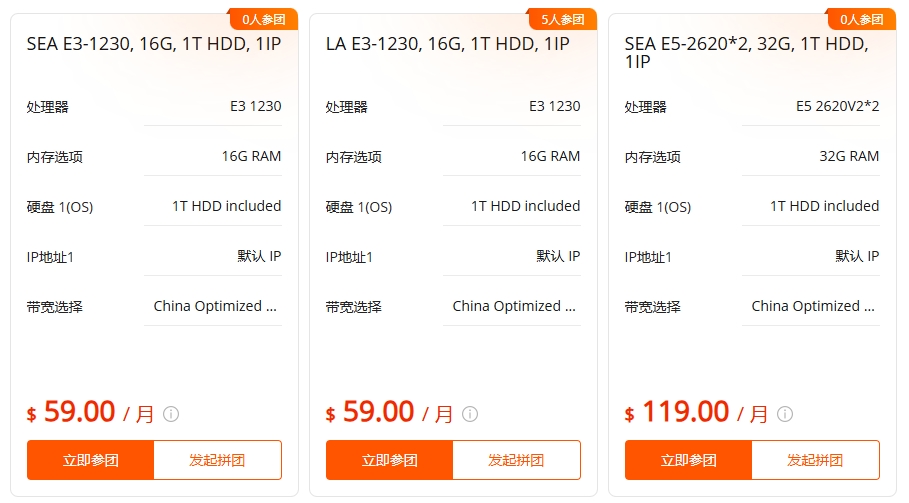Screen dimensions: 909x503
Task: Click the 5人参团 badge on LA card
Action: pos(562,19)
